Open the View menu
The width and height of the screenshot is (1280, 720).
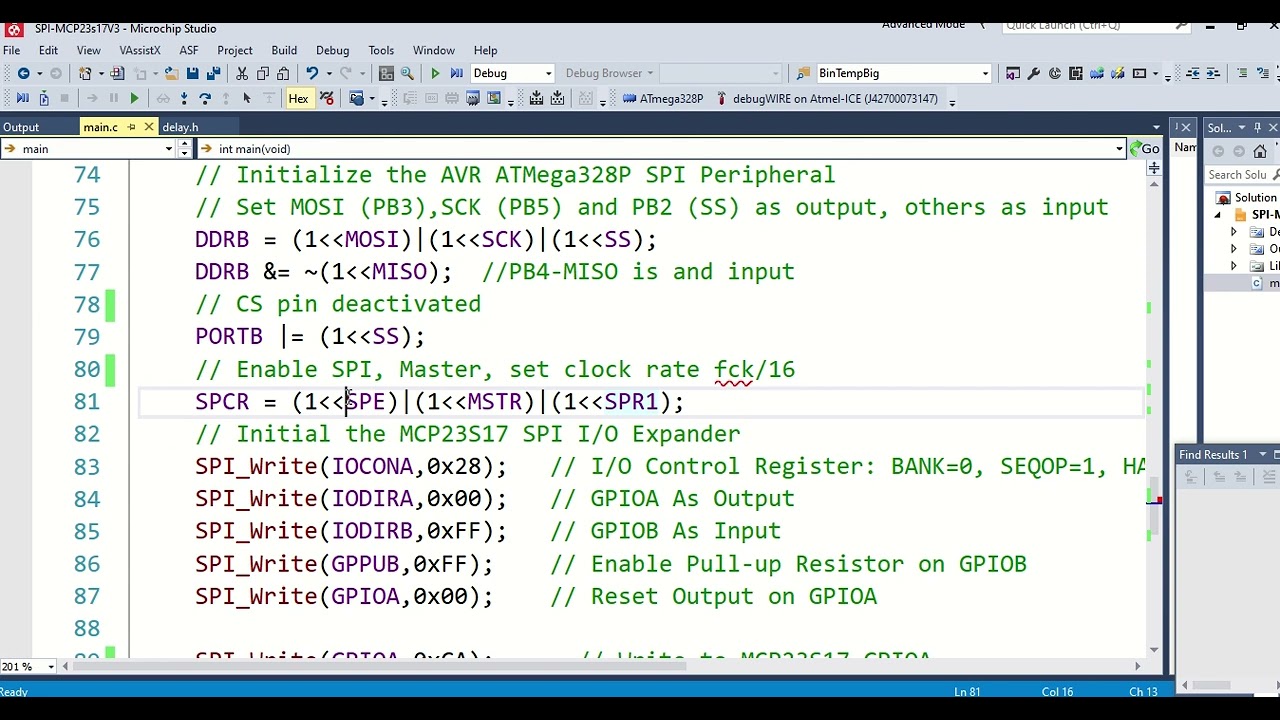pyautogui.click(x=88, y=50)
